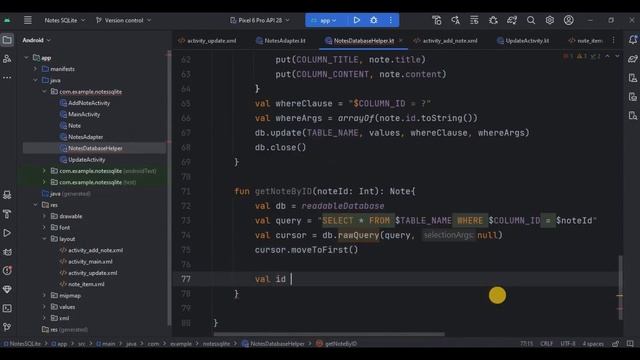Select UpdateActivity in project tree
Image resolution: width=640 pixels, height=360 pixels.
(82, 160)
